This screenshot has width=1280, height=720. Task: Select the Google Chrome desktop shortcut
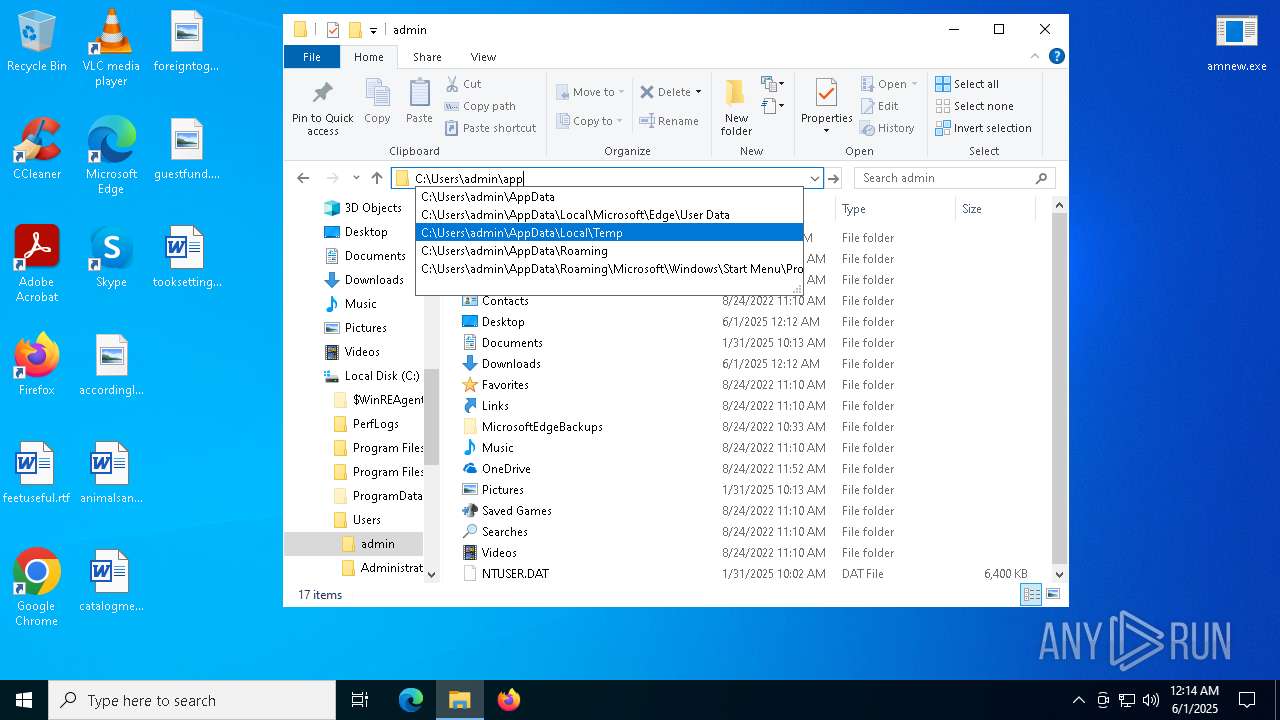(37, 588)
